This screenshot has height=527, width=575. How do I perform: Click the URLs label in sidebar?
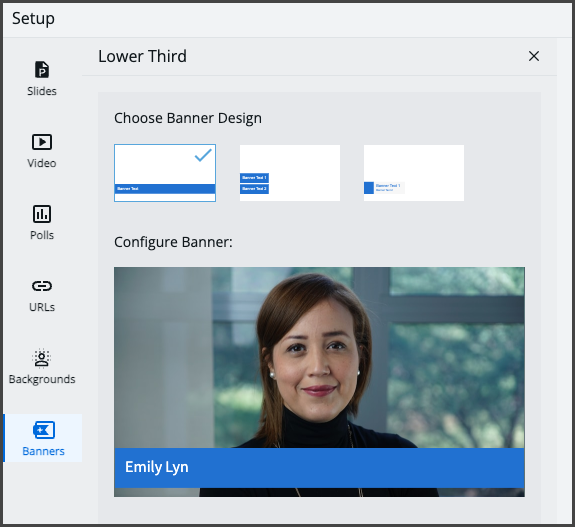(42, 307)
